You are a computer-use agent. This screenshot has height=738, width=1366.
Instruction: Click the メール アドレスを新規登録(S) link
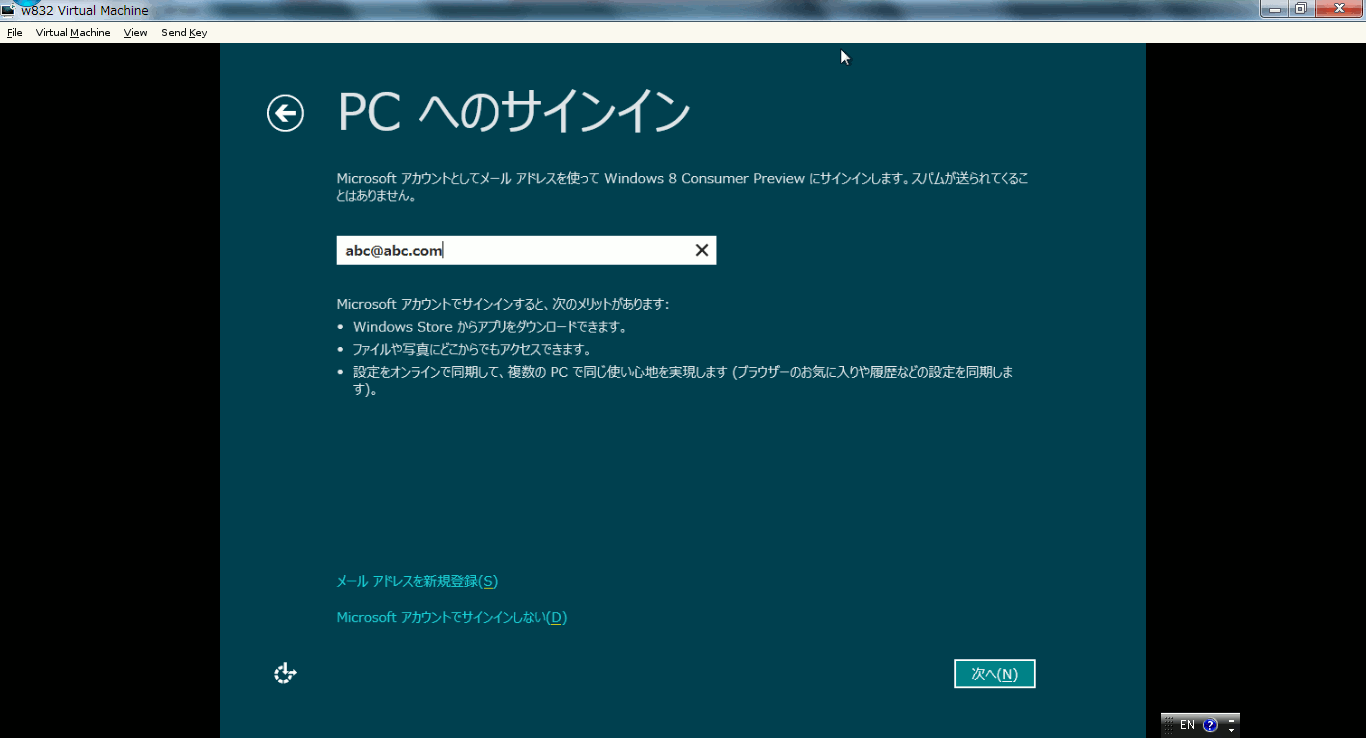pyautogui.click(x=417, y=581)
